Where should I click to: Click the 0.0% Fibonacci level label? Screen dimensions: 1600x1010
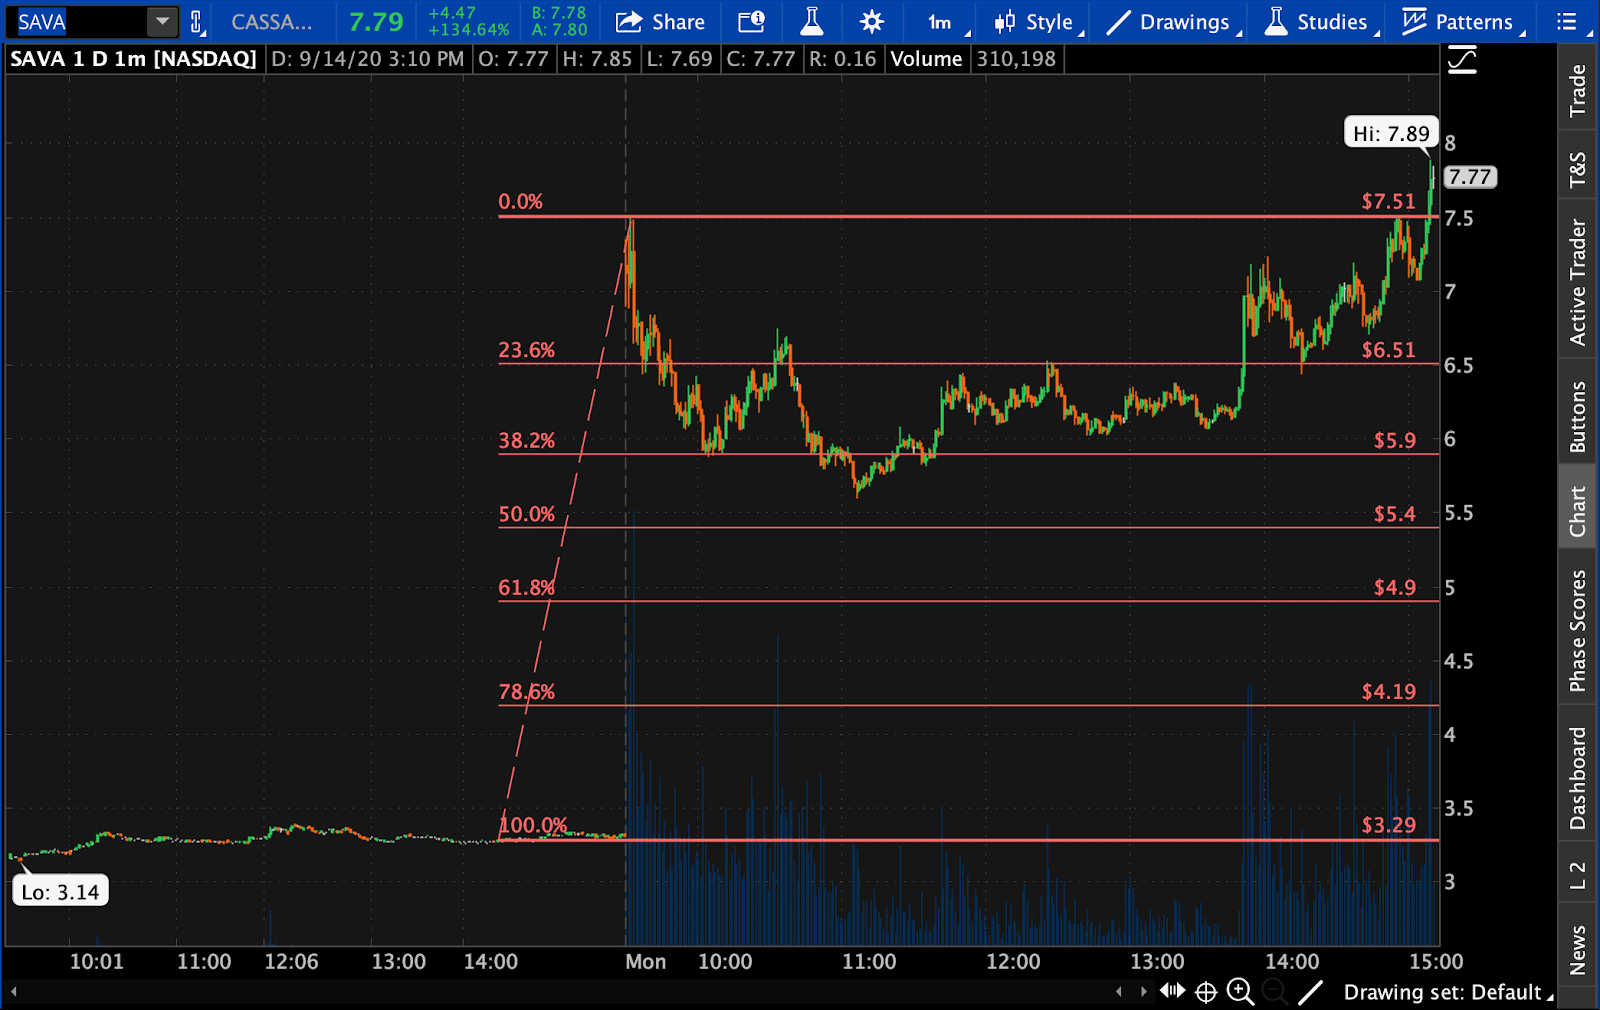520,201
